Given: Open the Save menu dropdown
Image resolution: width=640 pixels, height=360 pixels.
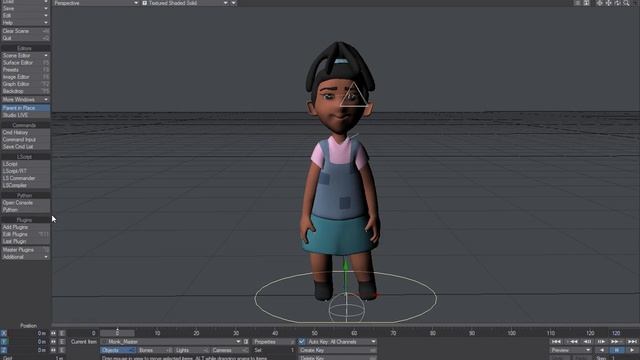Looking at the screenshot, I should (x=25, y=8).
